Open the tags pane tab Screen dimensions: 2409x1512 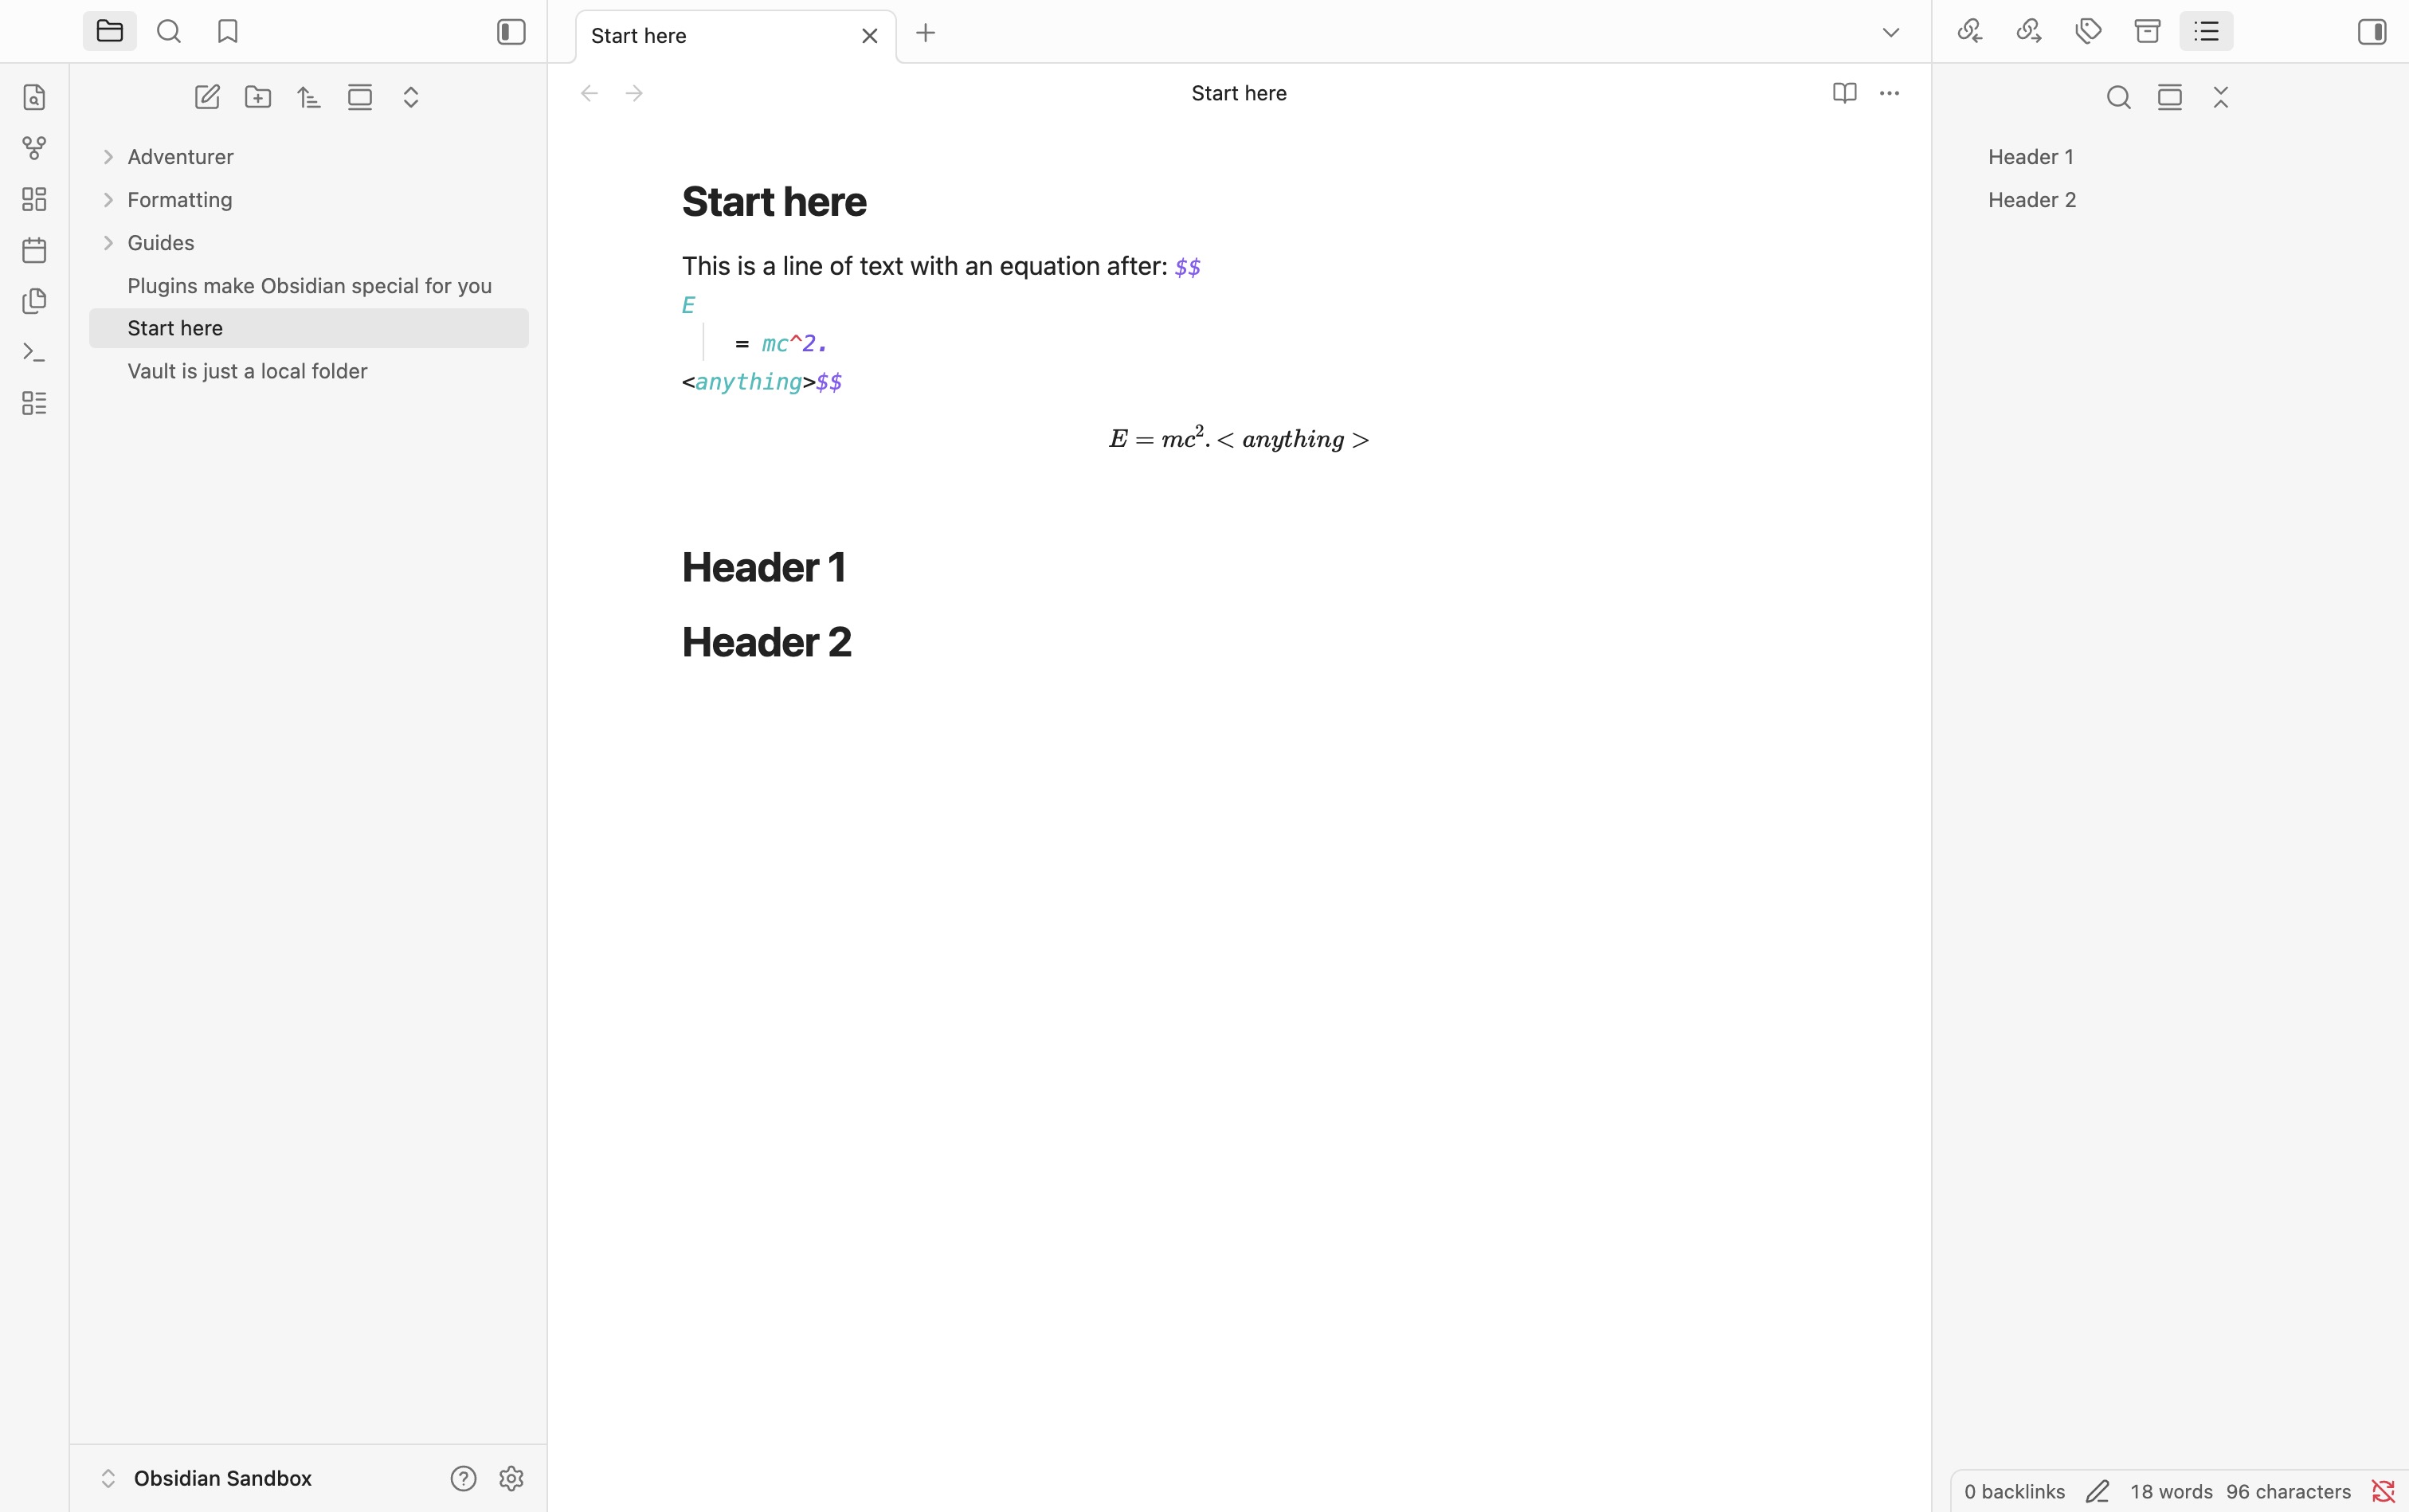click(2088, 32)
